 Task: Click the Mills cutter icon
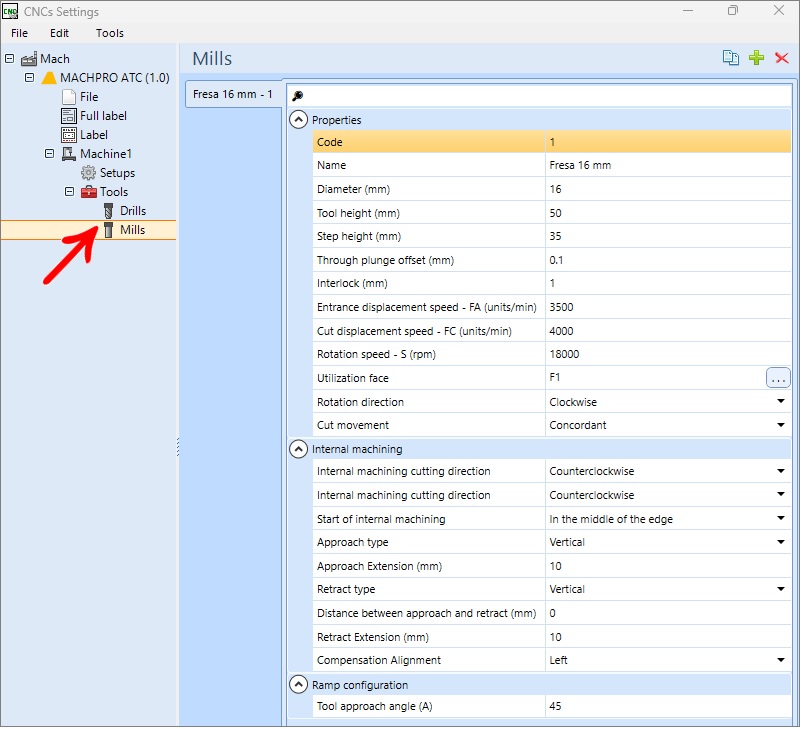tap(108, 230)
